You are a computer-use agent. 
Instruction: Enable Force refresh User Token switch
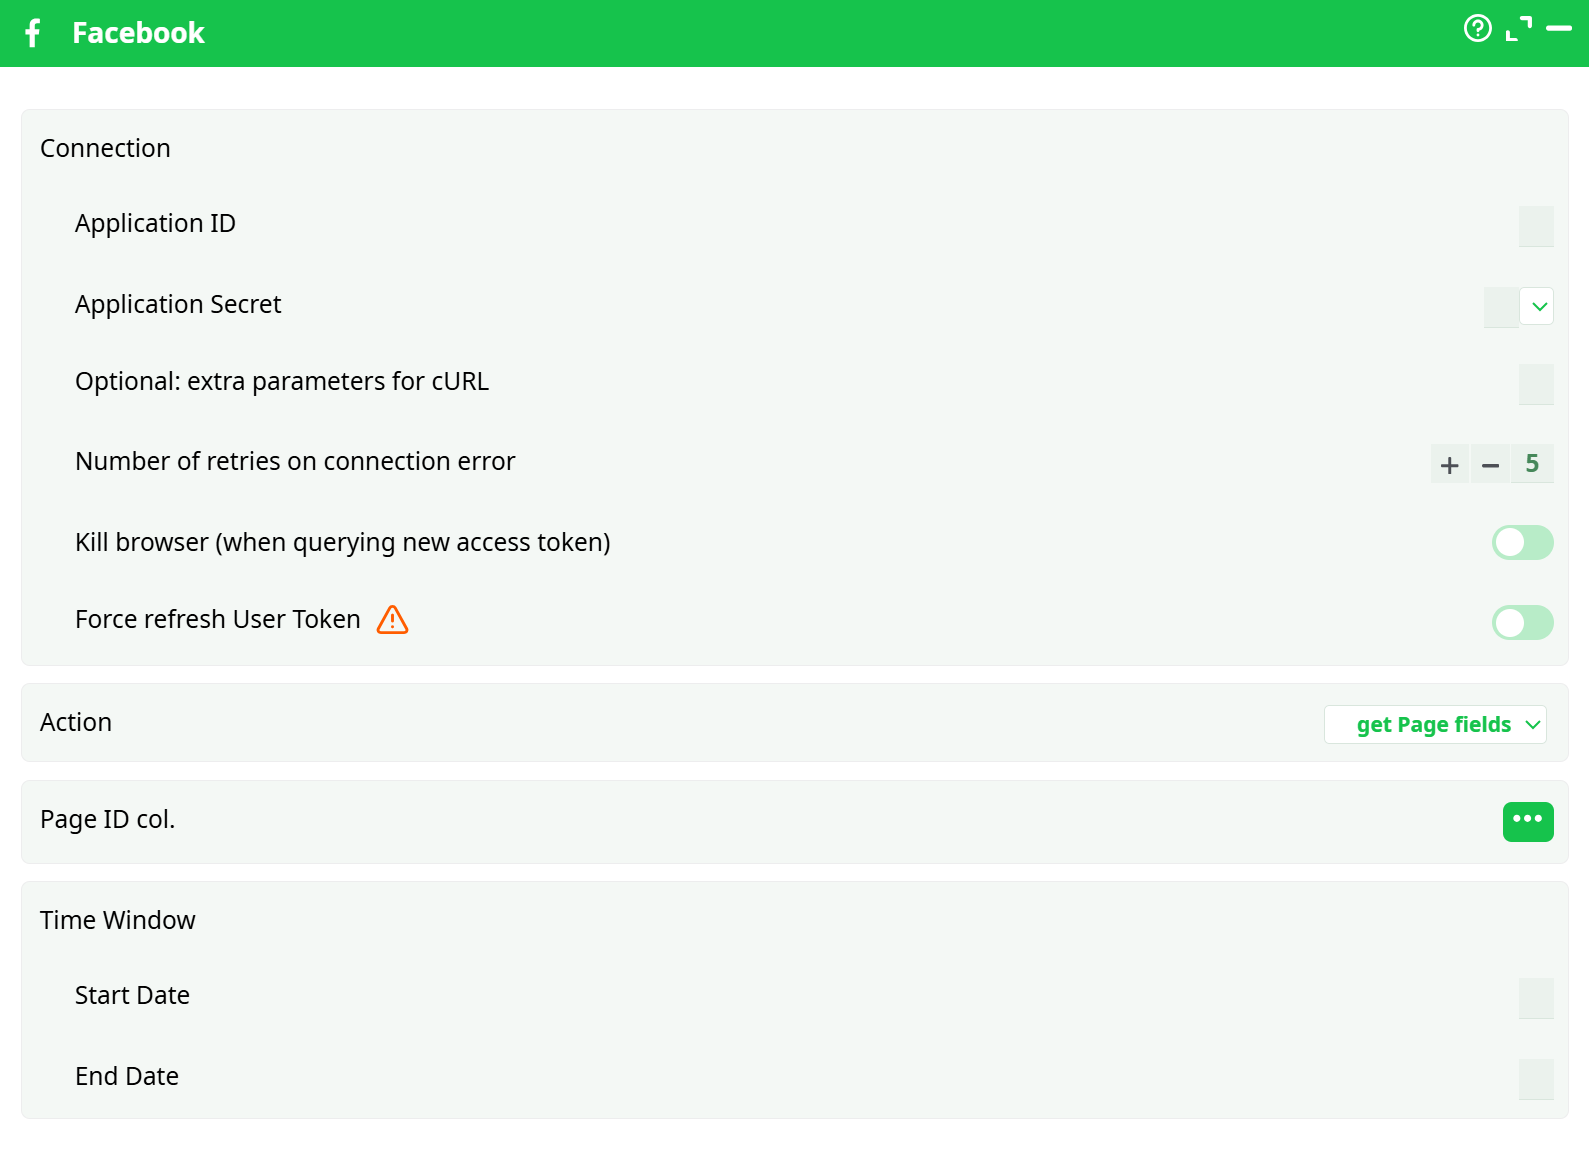pos(1522,623)
